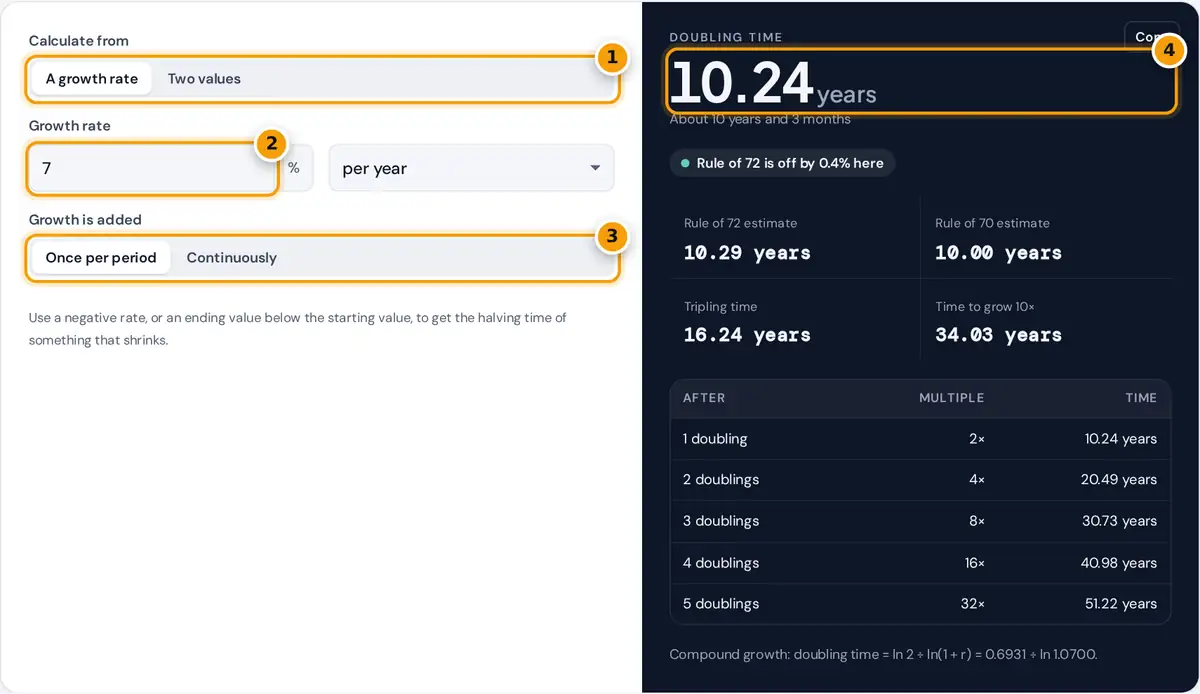This screenshot has height=694, width=1200.
Task: Click the '5 doublings' table row label
Action: click(721, 604)
